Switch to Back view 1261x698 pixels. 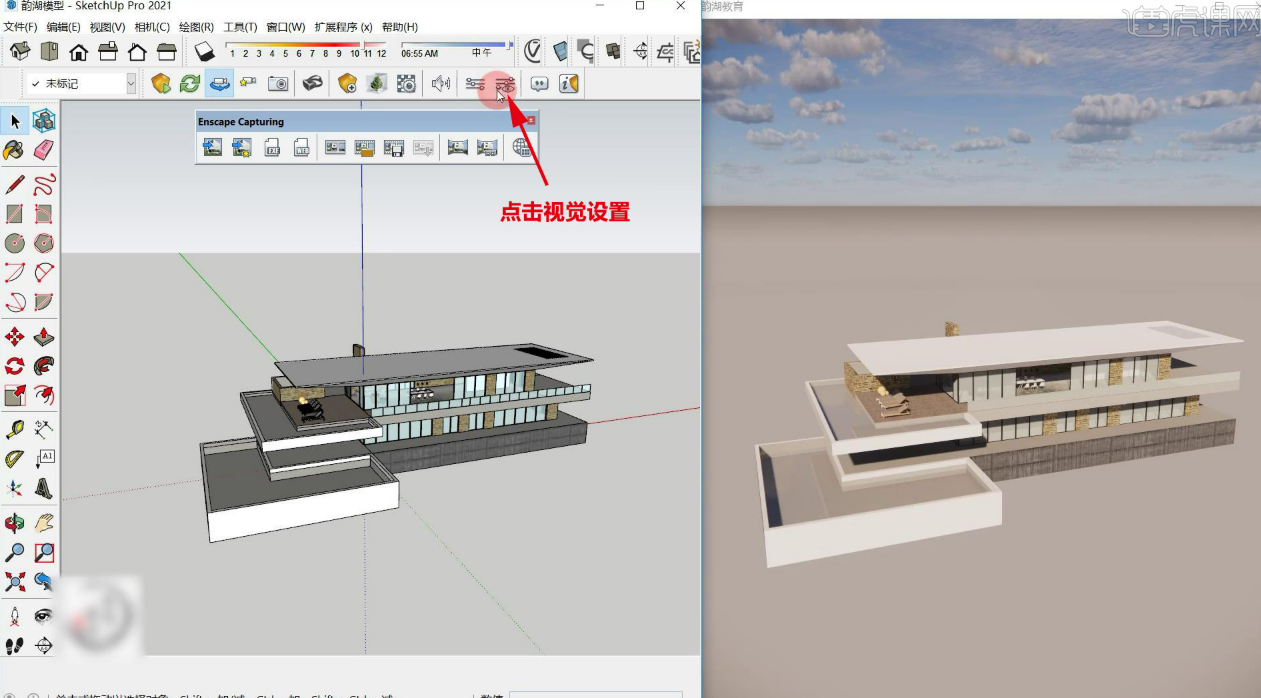tap(137, 51)
